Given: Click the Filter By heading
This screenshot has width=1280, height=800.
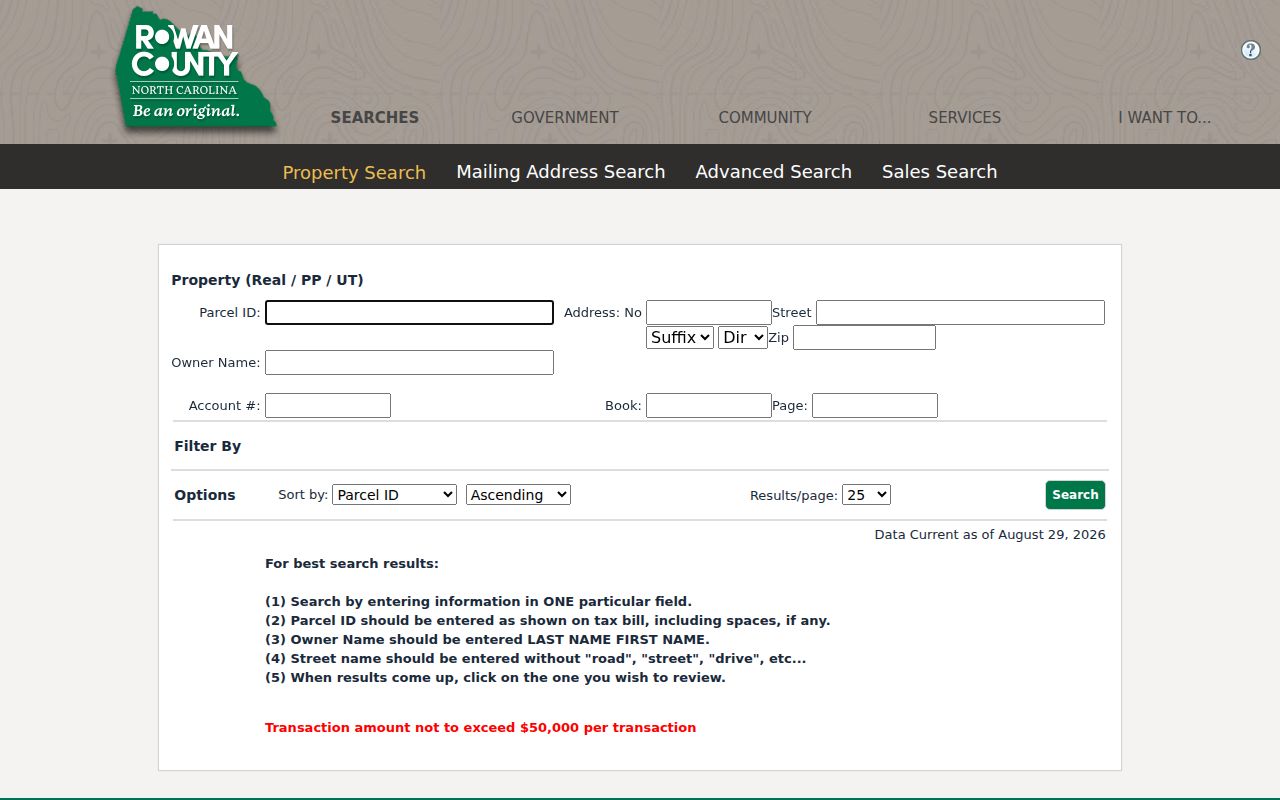Looking at the screenshot, I should coord(208,446).
